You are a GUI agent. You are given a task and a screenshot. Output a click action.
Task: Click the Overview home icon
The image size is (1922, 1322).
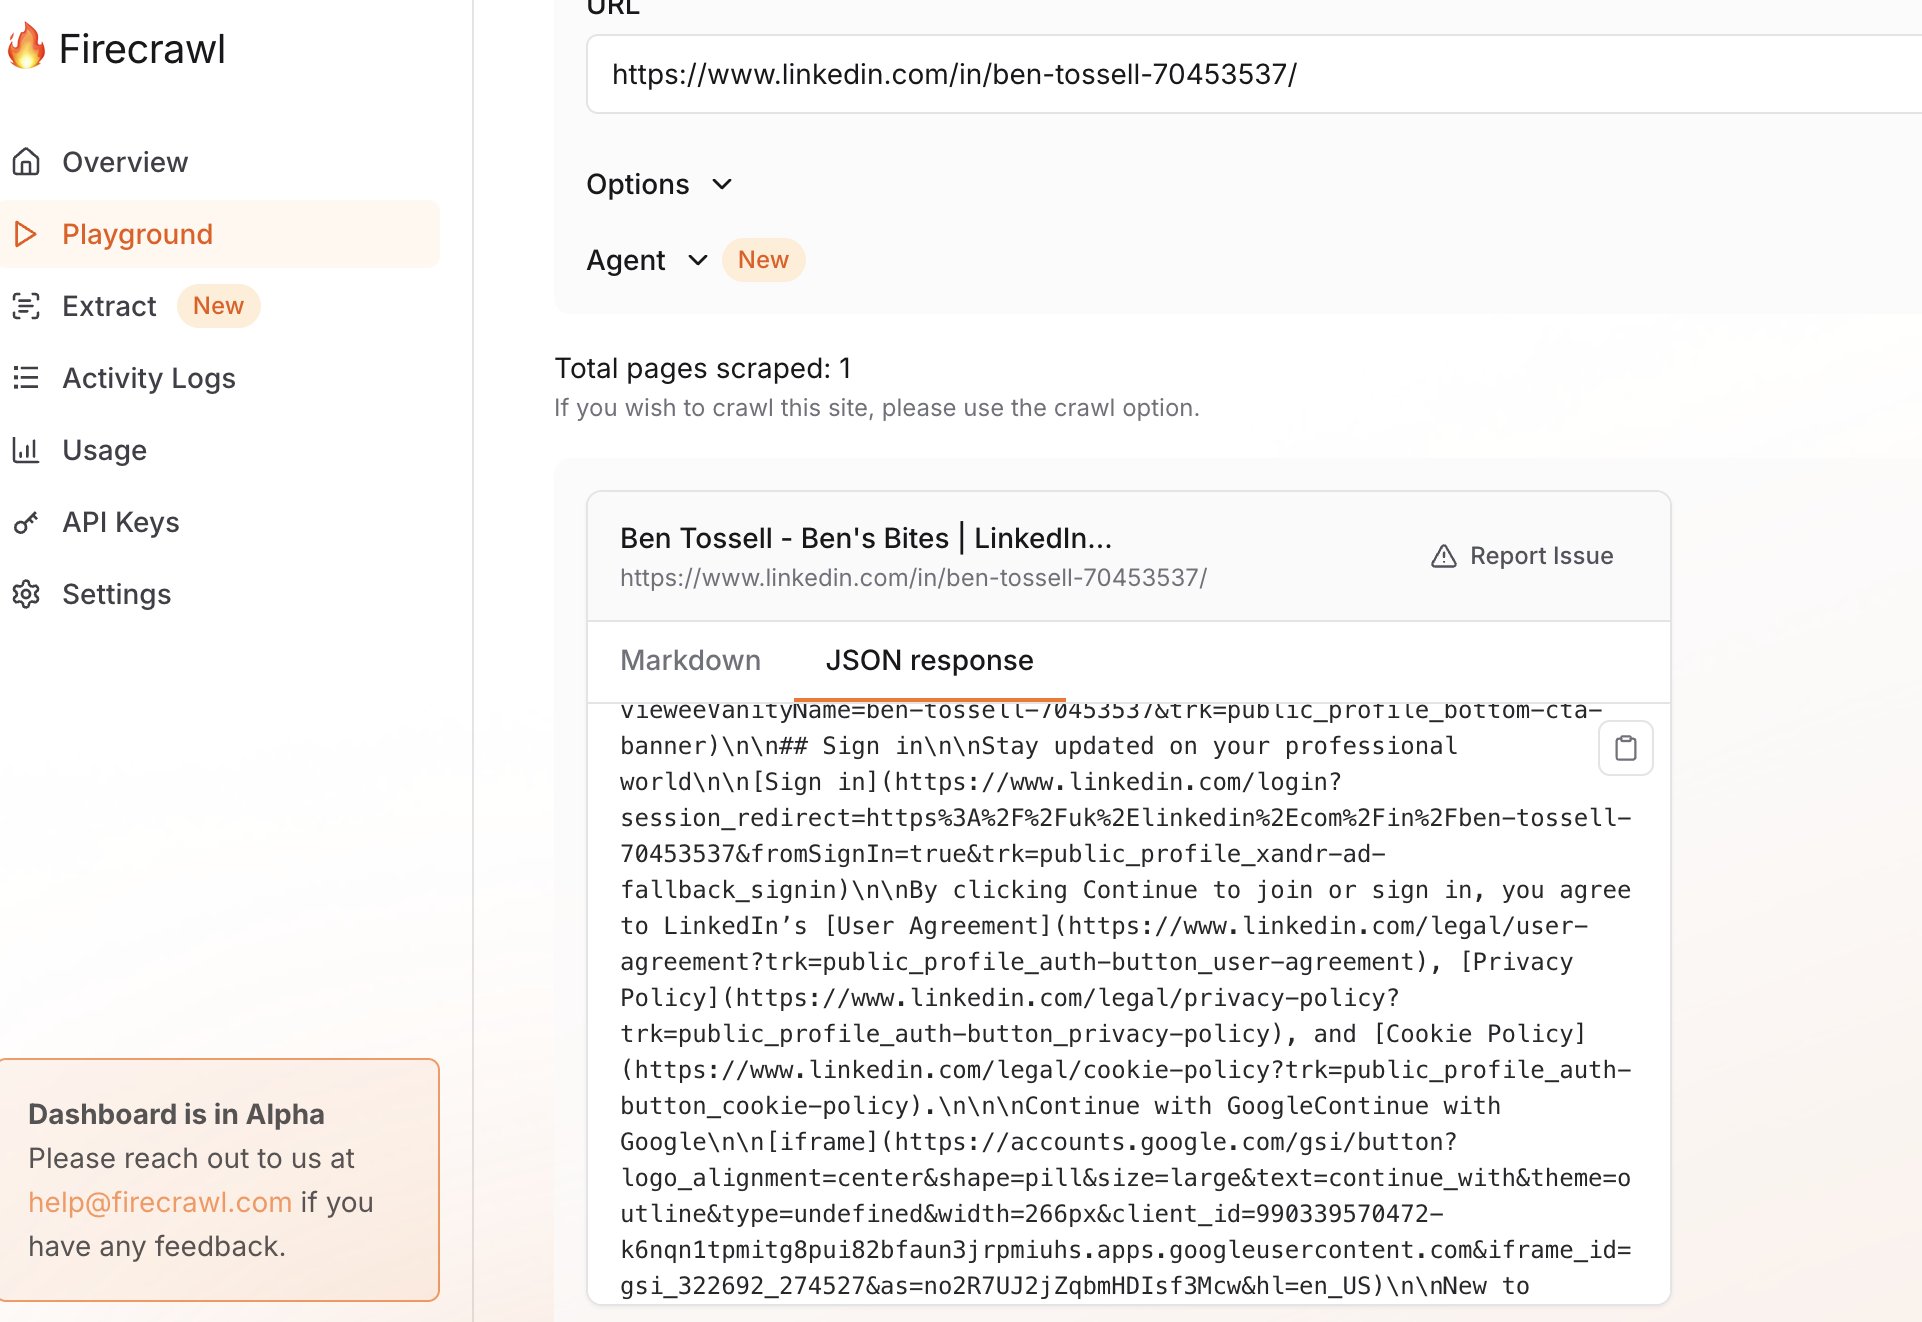tap(26, 162)
